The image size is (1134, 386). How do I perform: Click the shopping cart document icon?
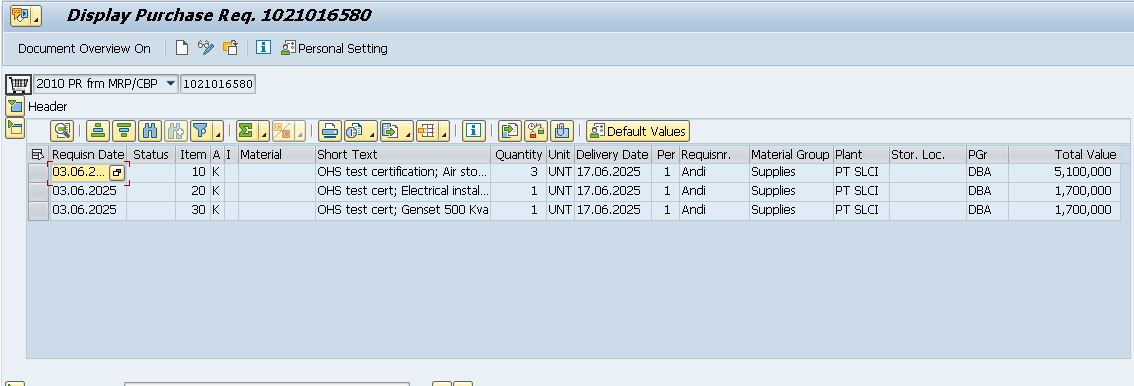point(19,84)
